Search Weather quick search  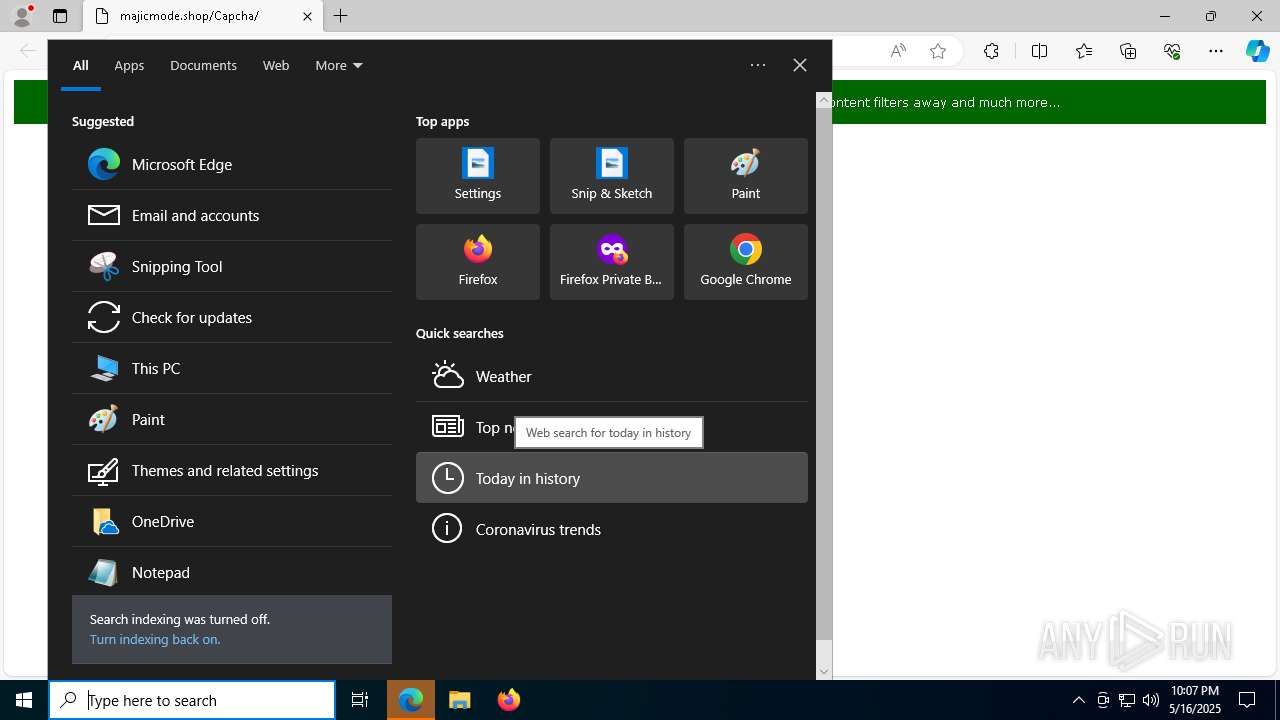[612, 376]
